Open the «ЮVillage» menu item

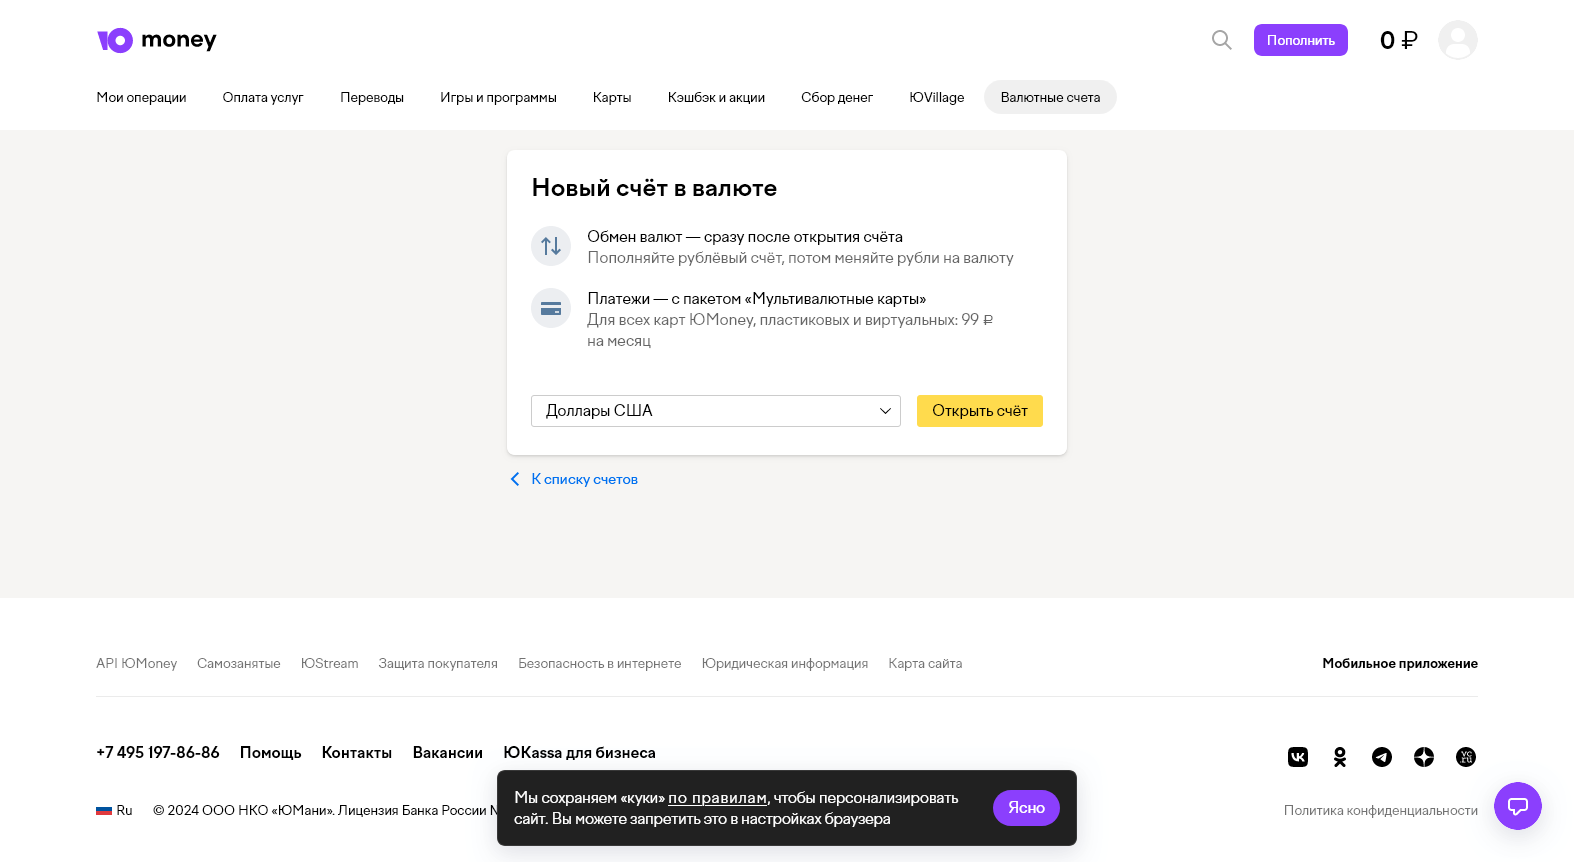tap(937, 97)
